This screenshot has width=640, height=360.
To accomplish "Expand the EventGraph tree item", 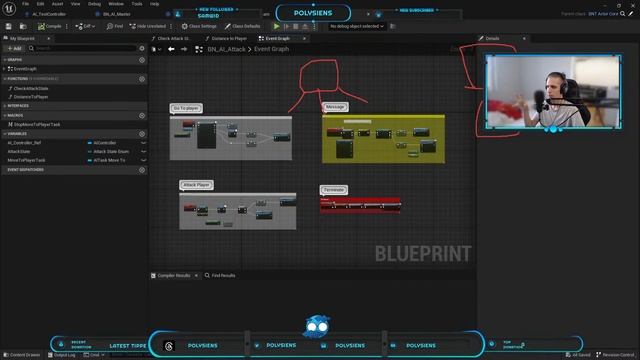I will pos(4,69).
